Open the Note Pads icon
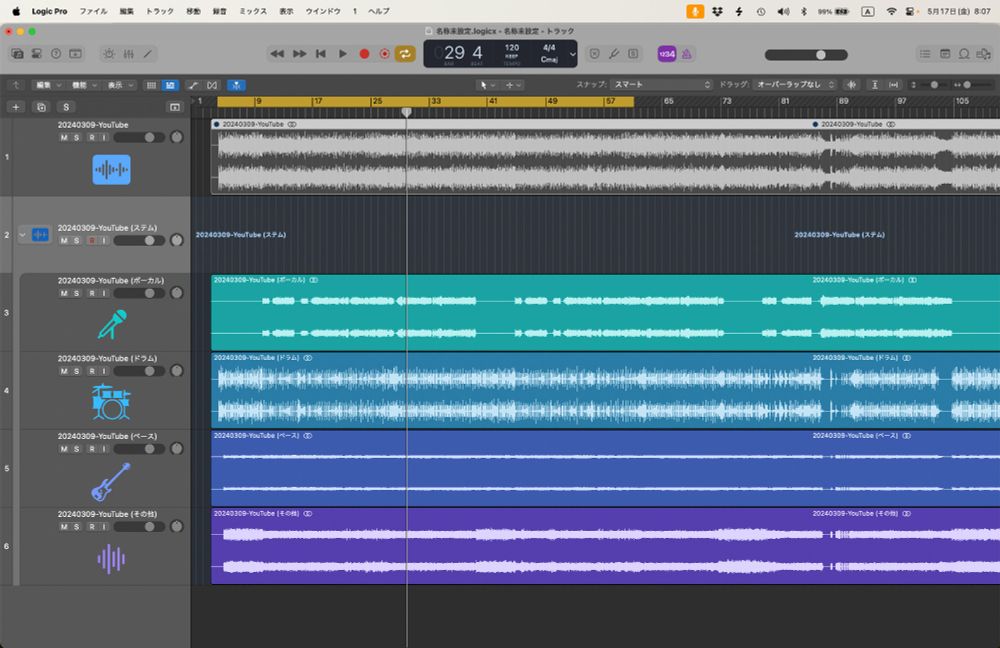Viewport: 1000px width, 648px height. click(x=945, y=54)
